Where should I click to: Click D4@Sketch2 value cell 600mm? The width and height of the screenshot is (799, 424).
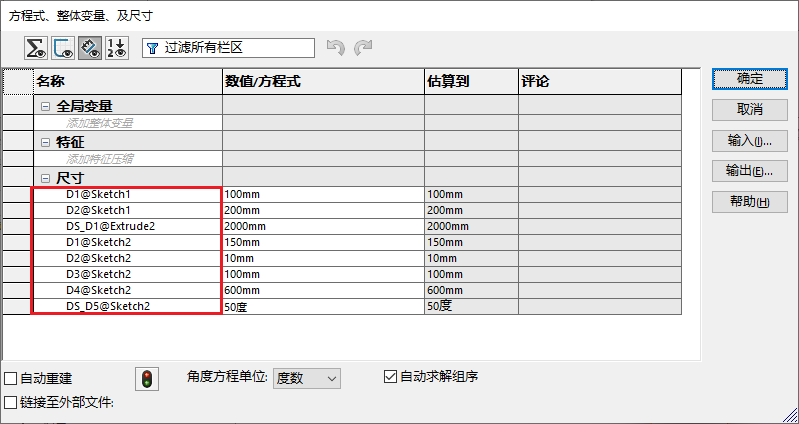[324, 290]
